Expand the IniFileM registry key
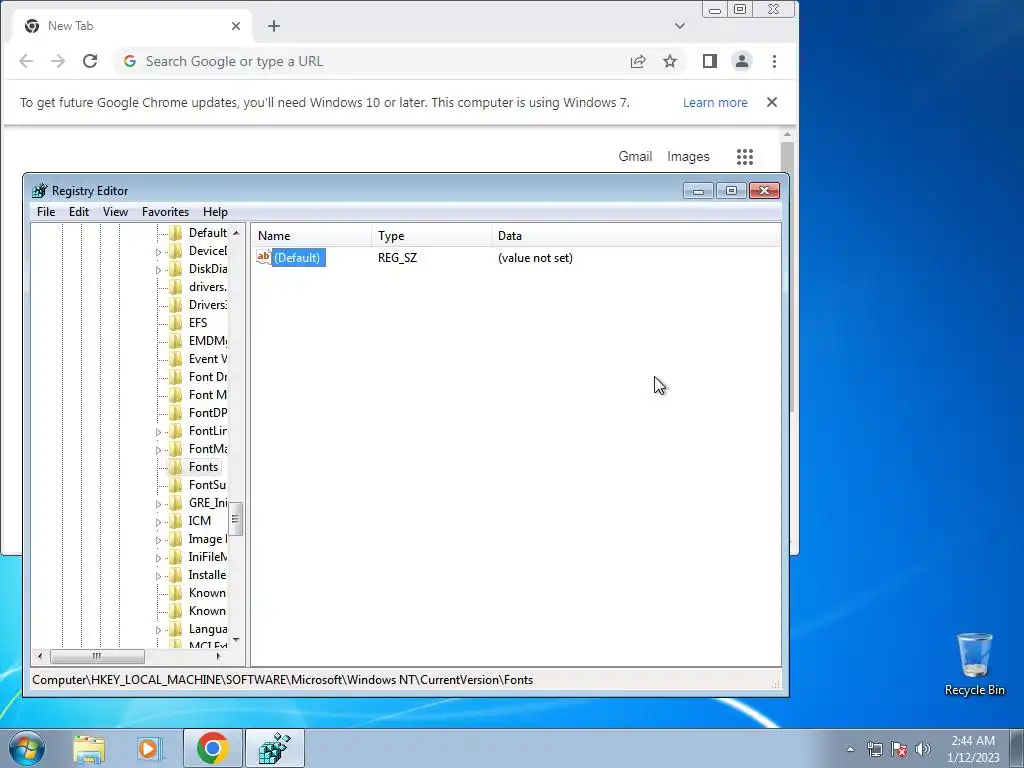The image size is (1024, 768). point(158,558)
